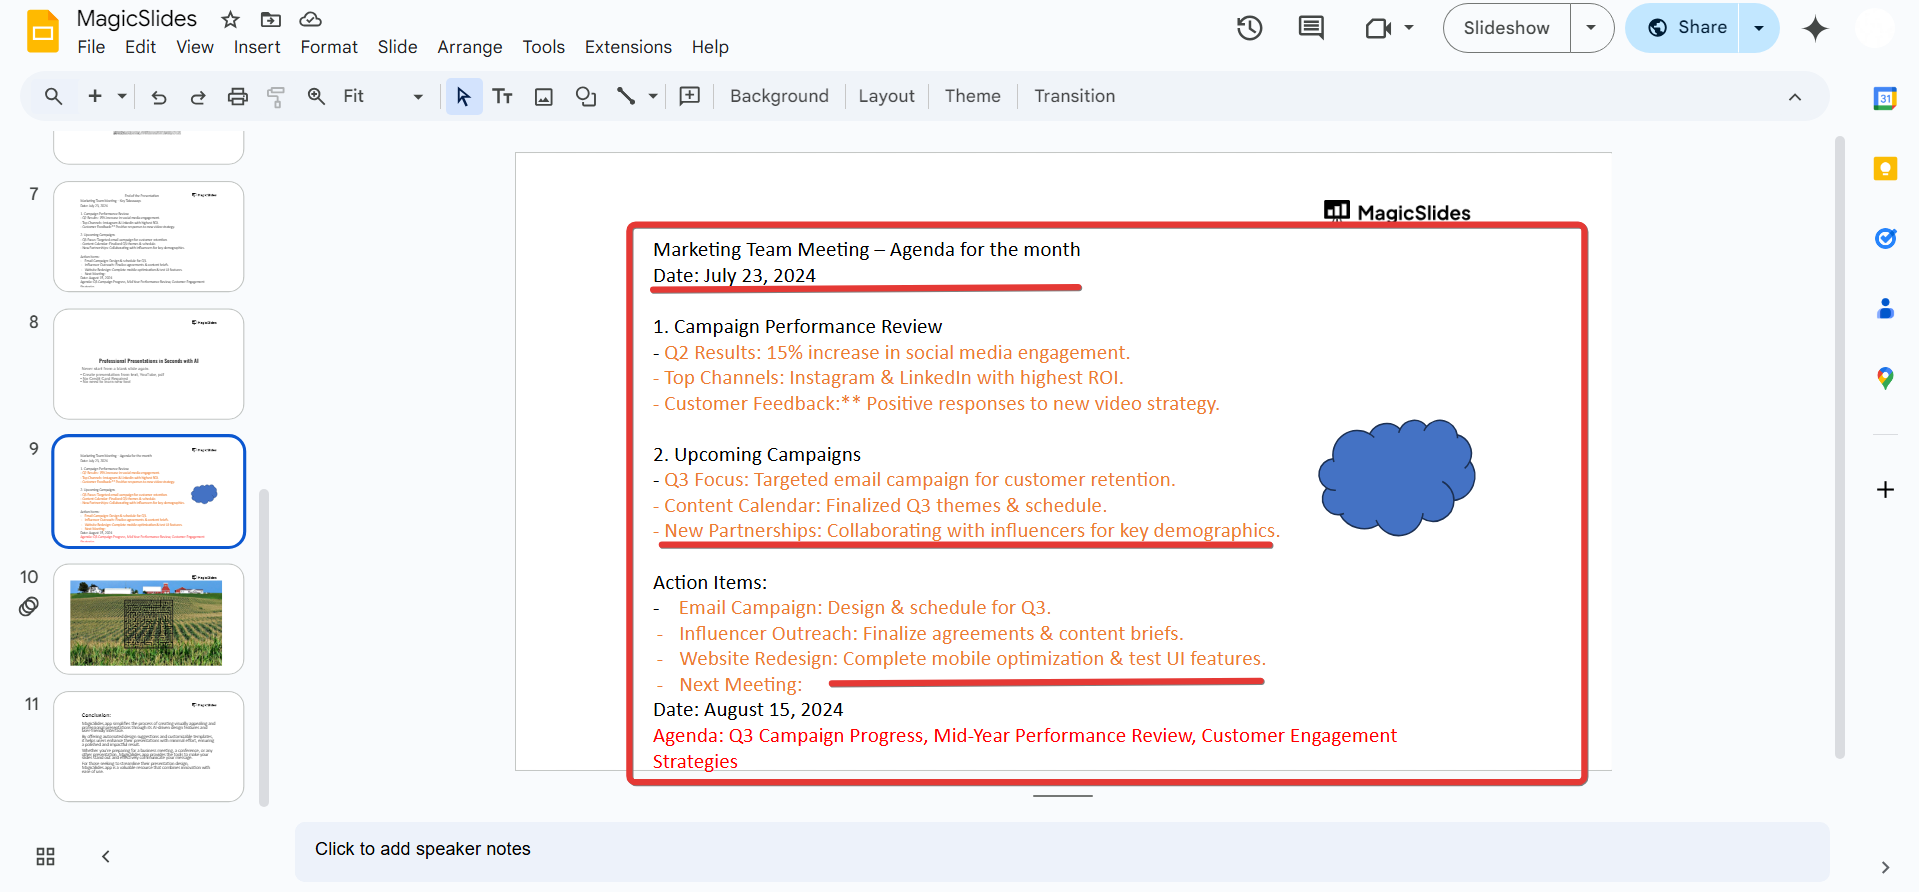This screenshot has width=1919, height=892.
Task: Undo the last action
Action: 159,96
